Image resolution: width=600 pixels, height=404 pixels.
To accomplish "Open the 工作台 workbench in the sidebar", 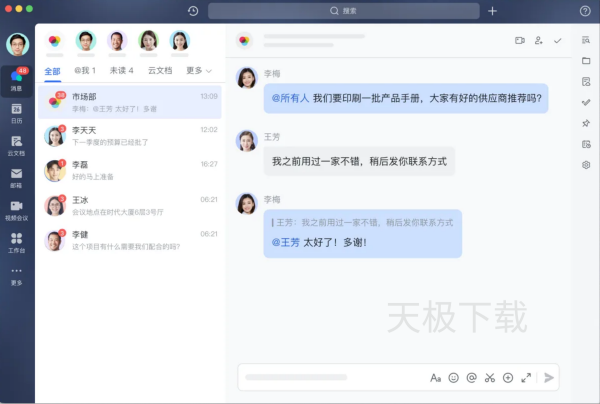I will [17, 241].
